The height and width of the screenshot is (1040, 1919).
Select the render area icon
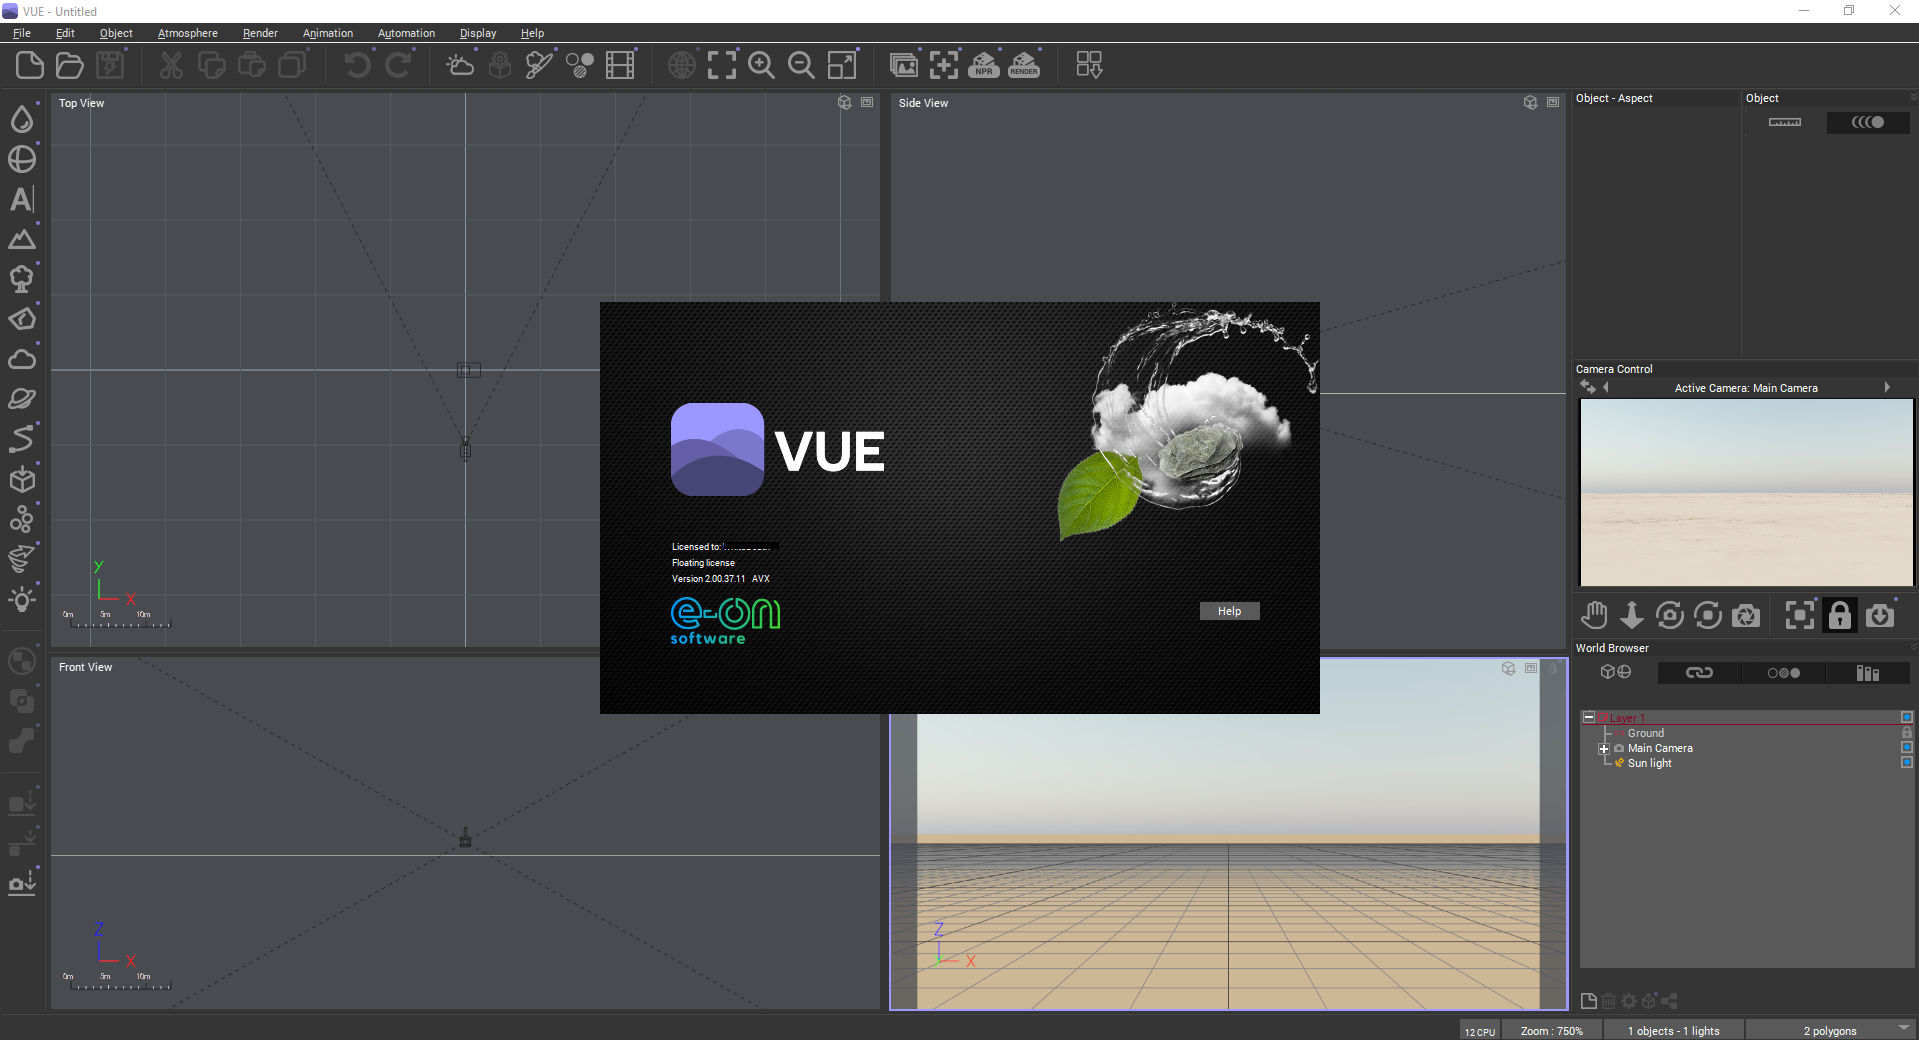[944, 66]
